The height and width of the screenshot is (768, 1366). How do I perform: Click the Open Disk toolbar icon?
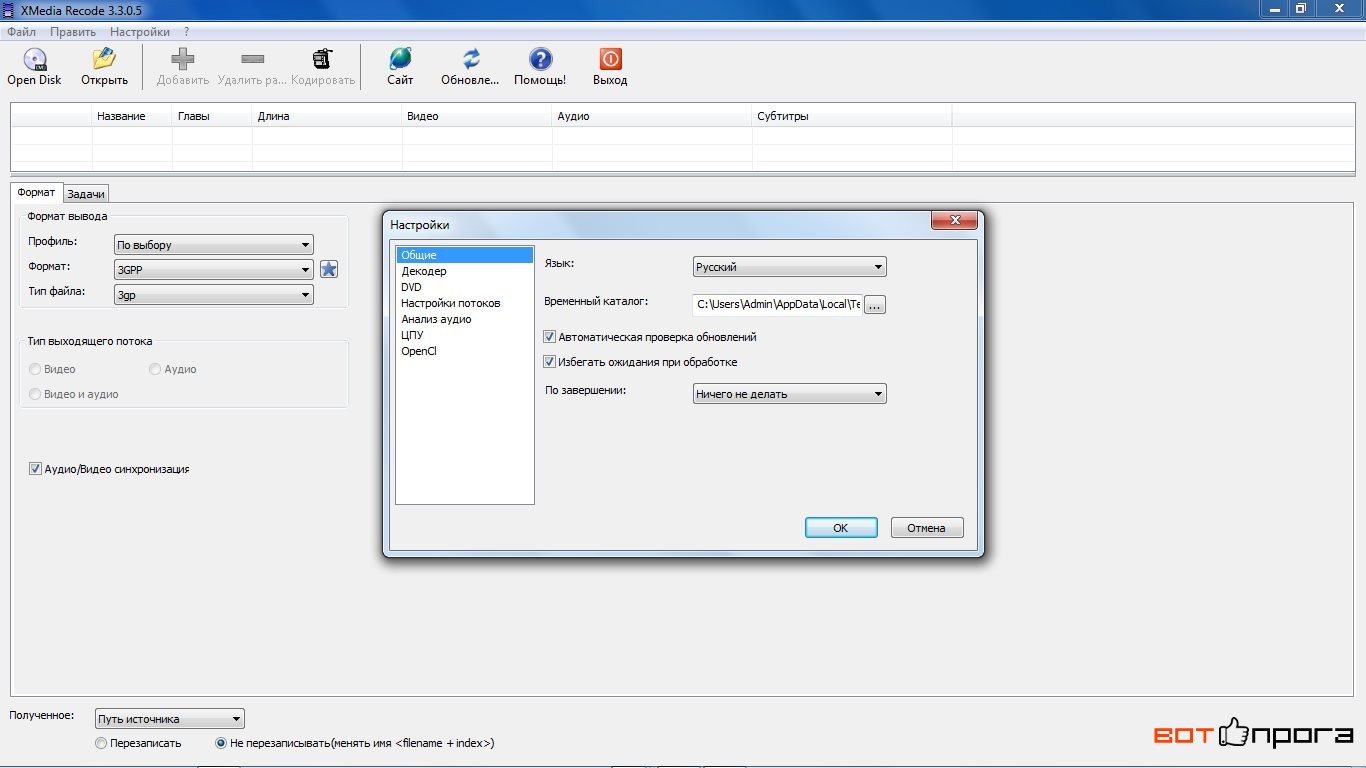[x=35, y=59]
